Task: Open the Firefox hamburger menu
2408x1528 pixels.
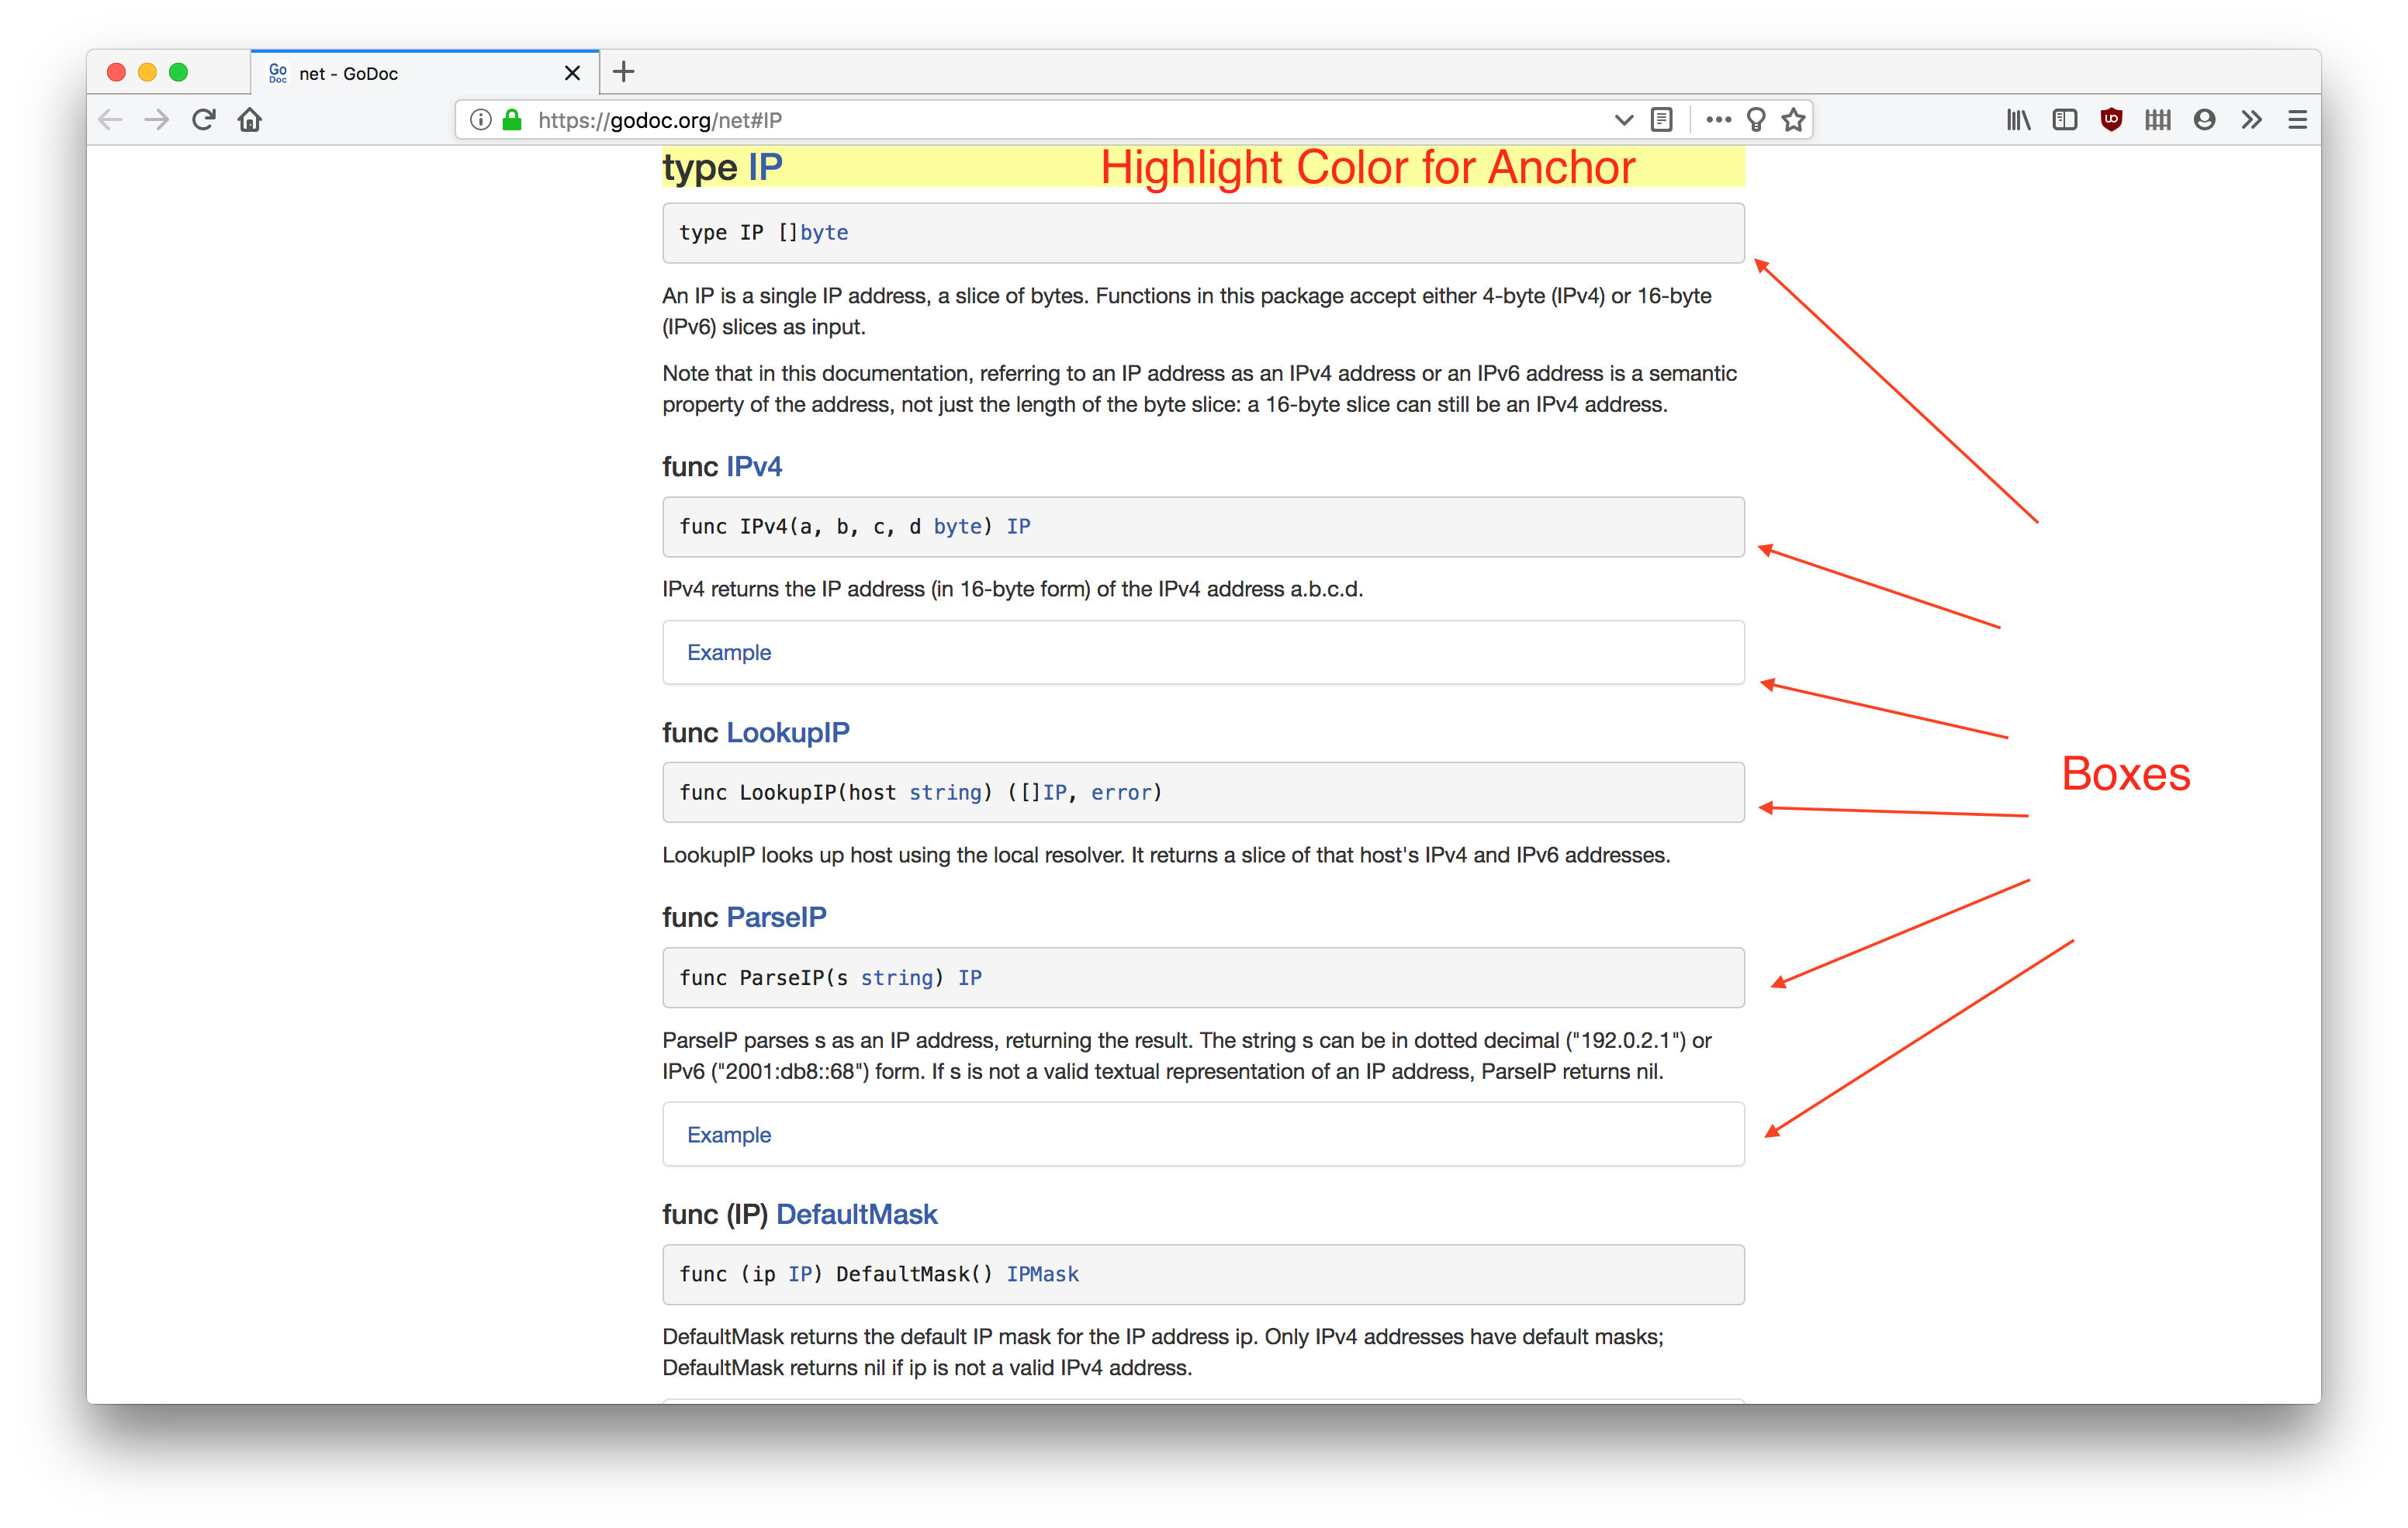Action: 2297,120
